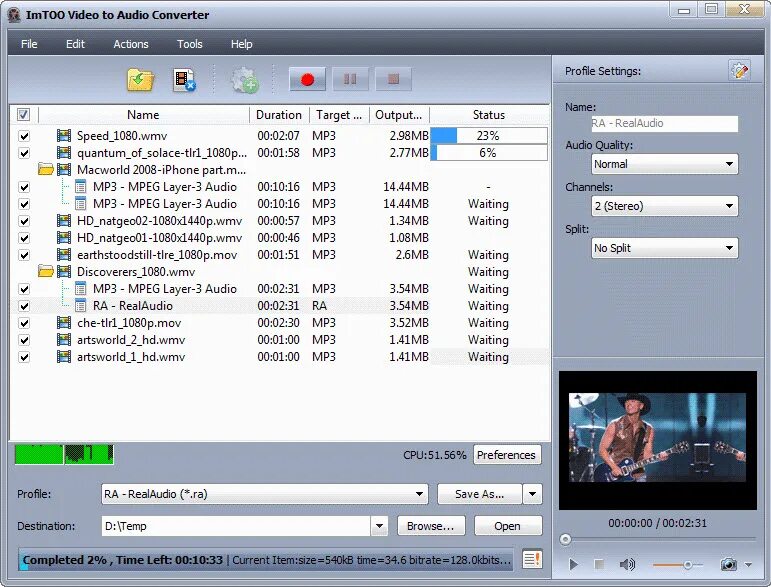Image resolution: width=771 pixels, height=587 pixels.
Task: Open the Channels dropdown
Action: click(x=664, y=206)
